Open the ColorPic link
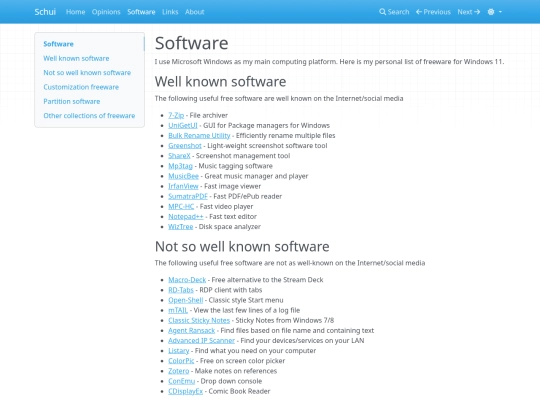This screenshot has width=540, height=405. click(x=181, y=361)
